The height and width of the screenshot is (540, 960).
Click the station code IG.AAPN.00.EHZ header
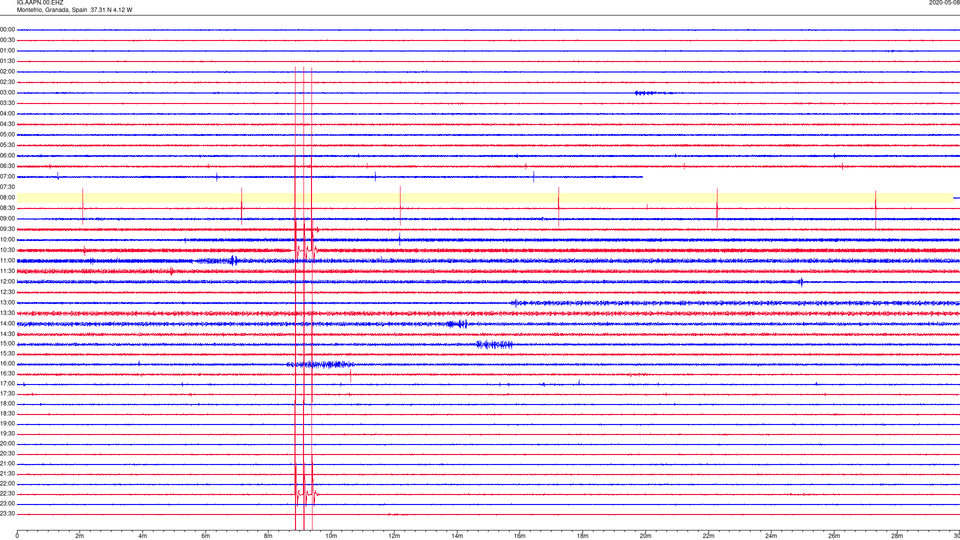click(x=40, y=3)
